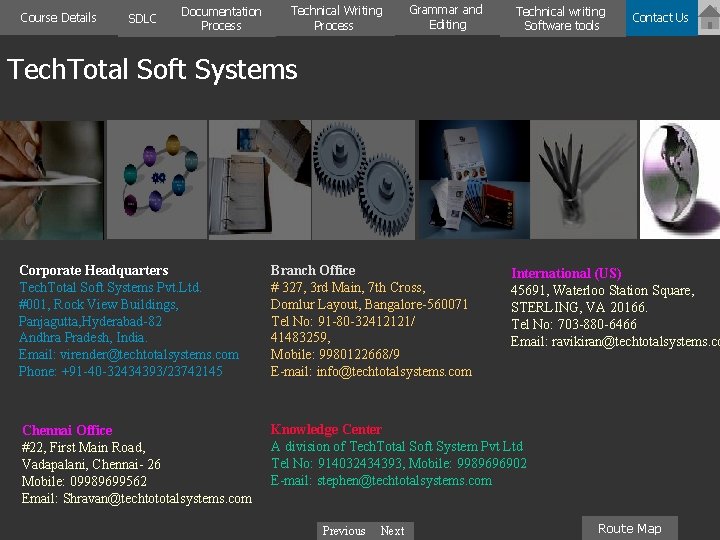Click the ravikiran@techtotalsystems email address

pyautogui.click(x=636, y=342)
